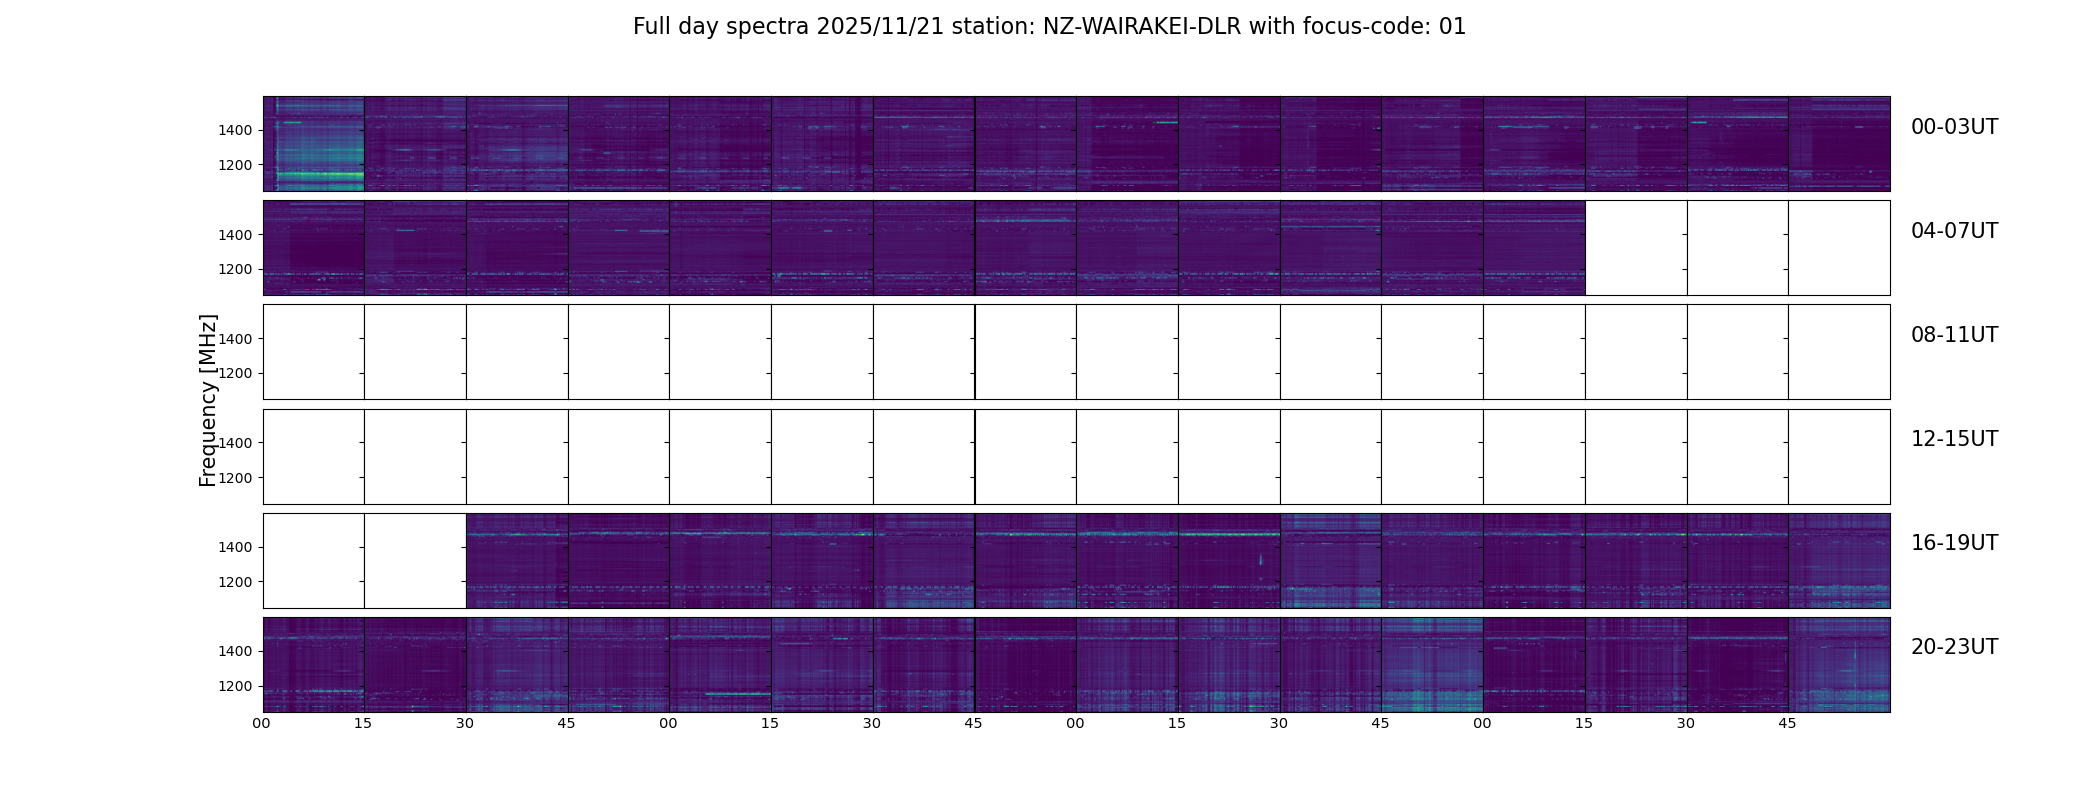Click the '00-03UT' row label
The height and width of the screenshot is (800, 2100).
pos(1954,127)
